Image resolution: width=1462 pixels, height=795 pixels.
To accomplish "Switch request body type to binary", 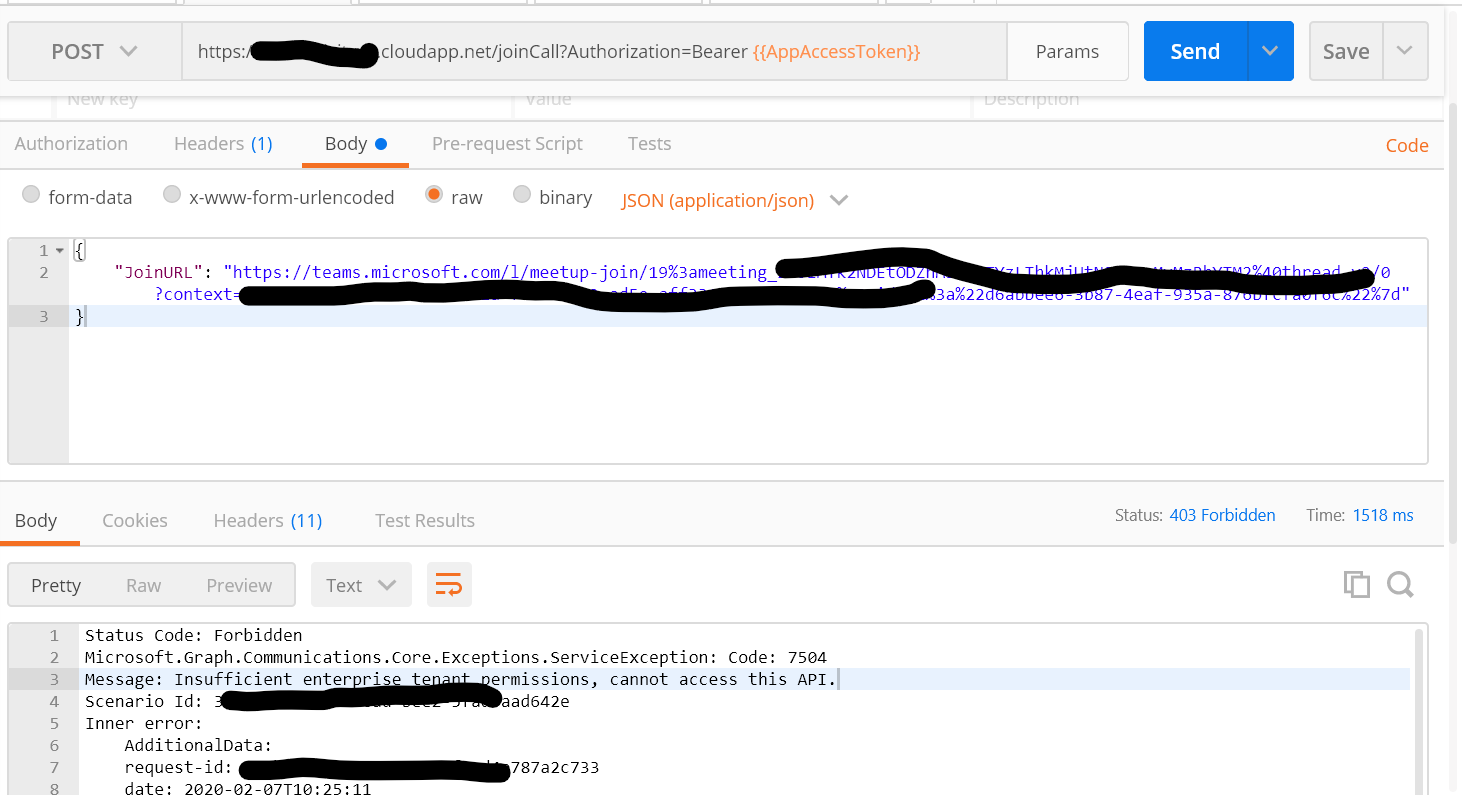I will pyautogui.click(x=522, y=196).
